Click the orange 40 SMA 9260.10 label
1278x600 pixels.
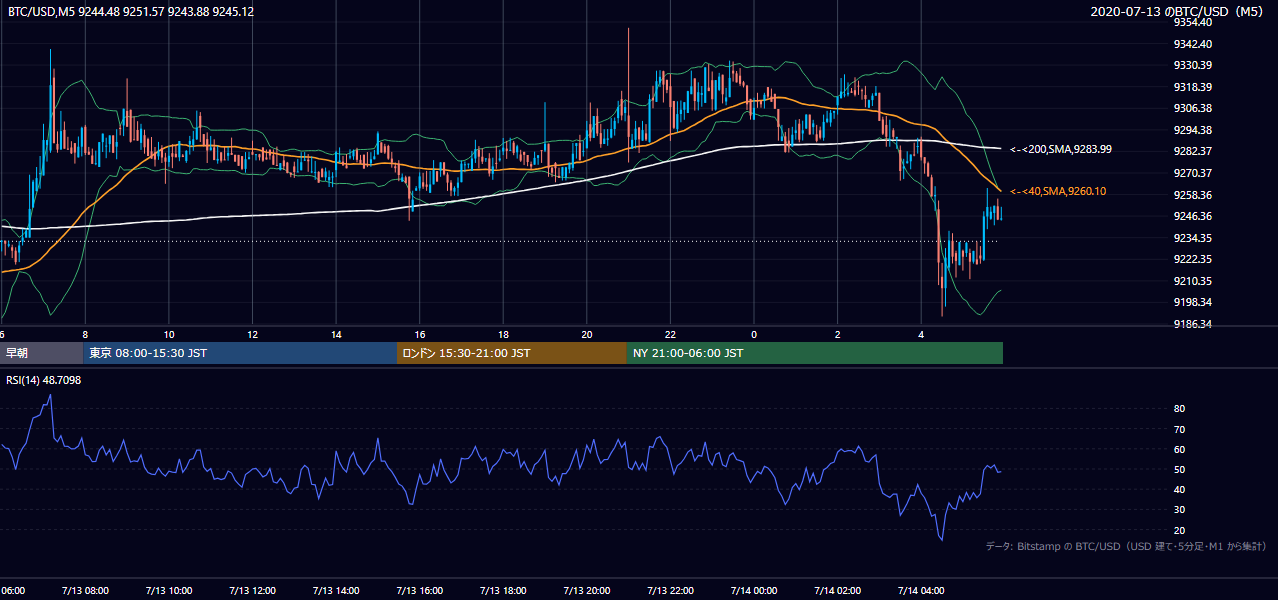(x=1058, y=191)
